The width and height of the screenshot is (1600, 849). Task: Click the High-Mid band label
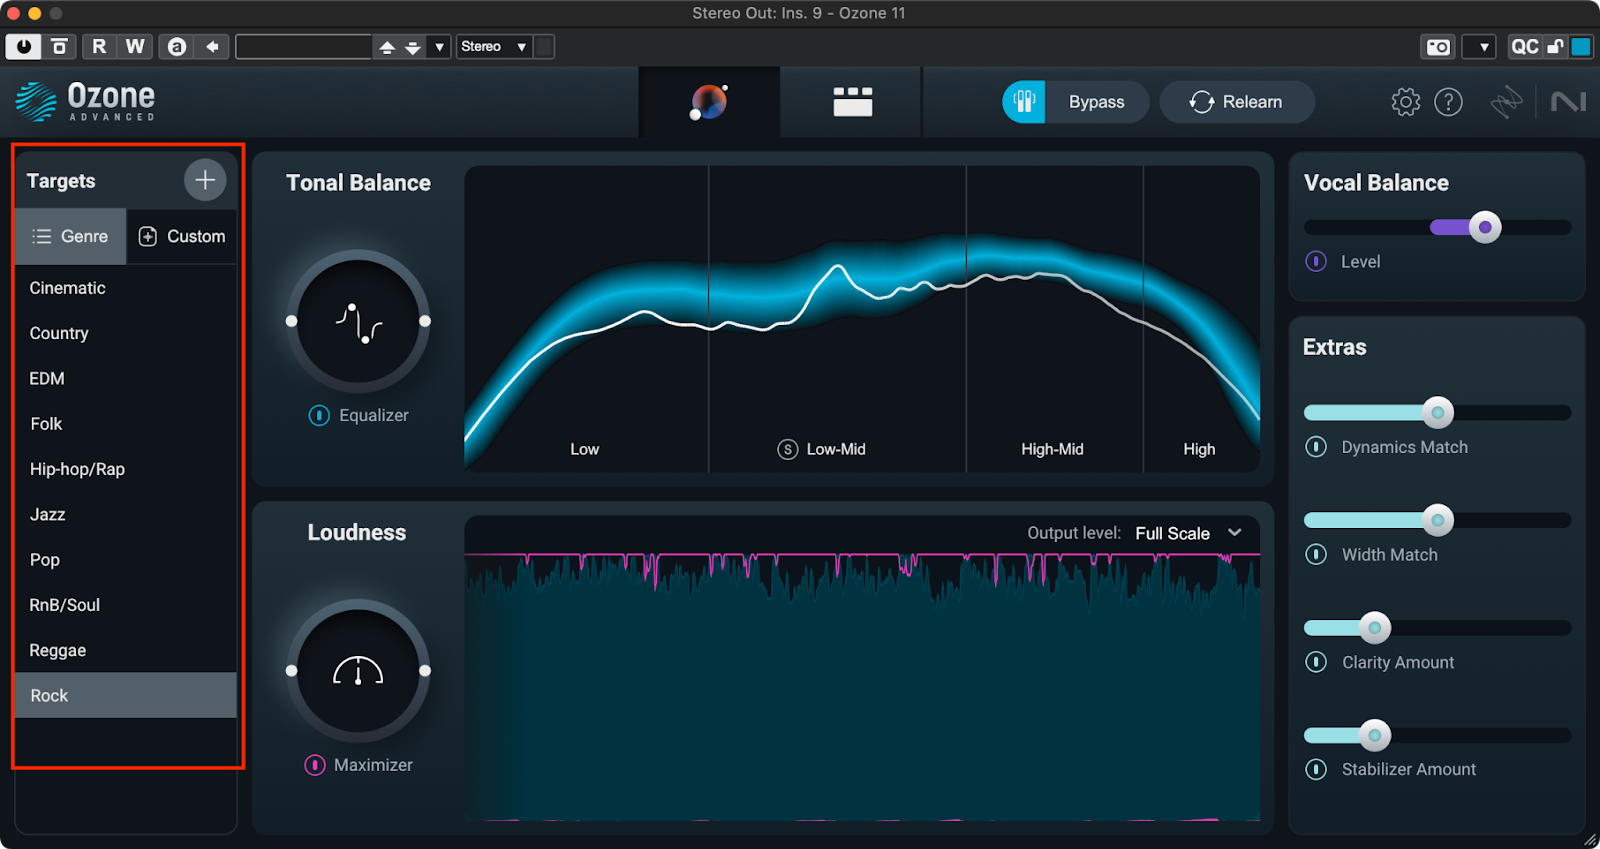(x=1052, y=449)
